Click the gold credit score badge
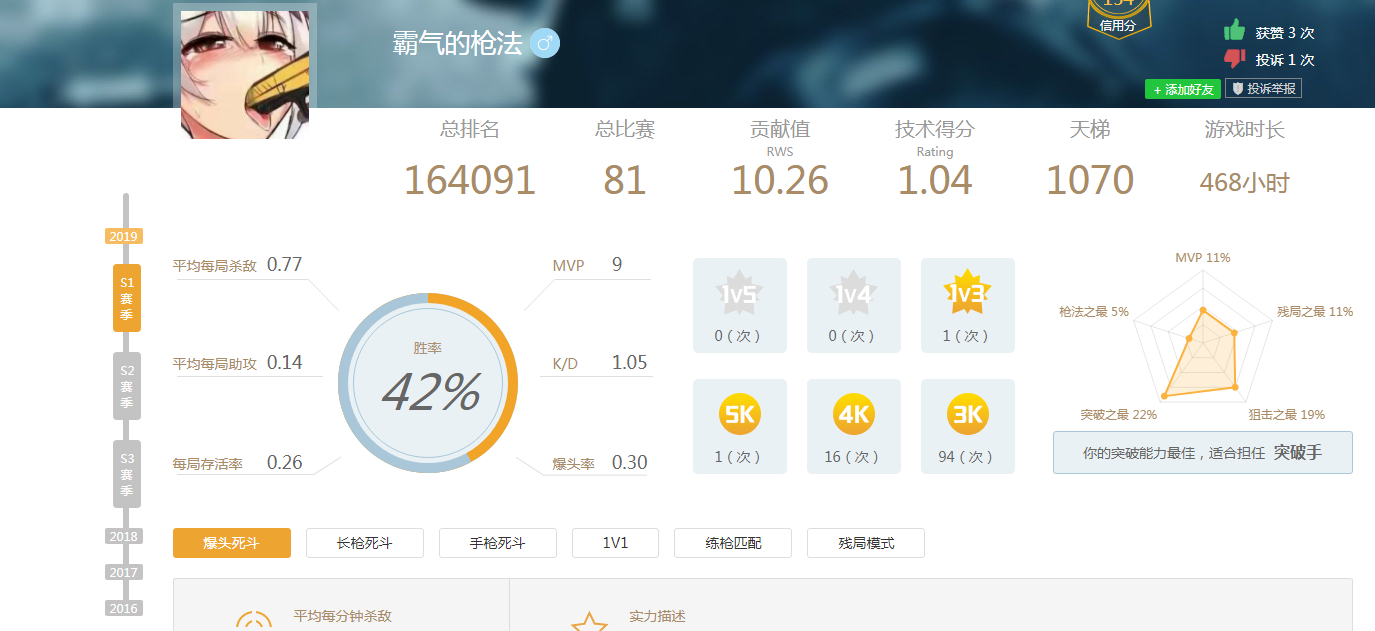The image size is (1375, 631). pos(1118,18)
